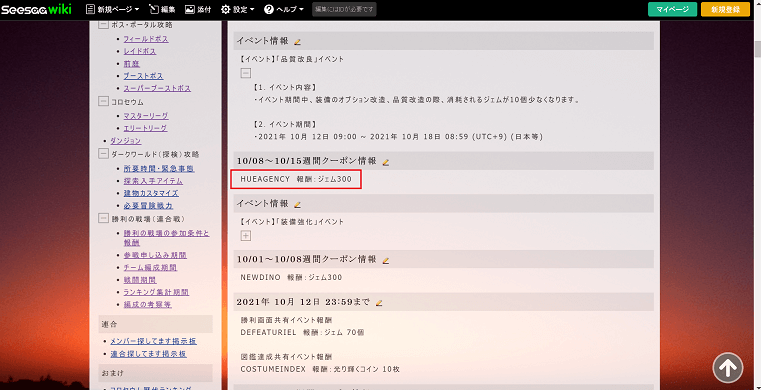Click the page vertical scrollbar thumb
This screenshot has width=761, height=390.
757,49
